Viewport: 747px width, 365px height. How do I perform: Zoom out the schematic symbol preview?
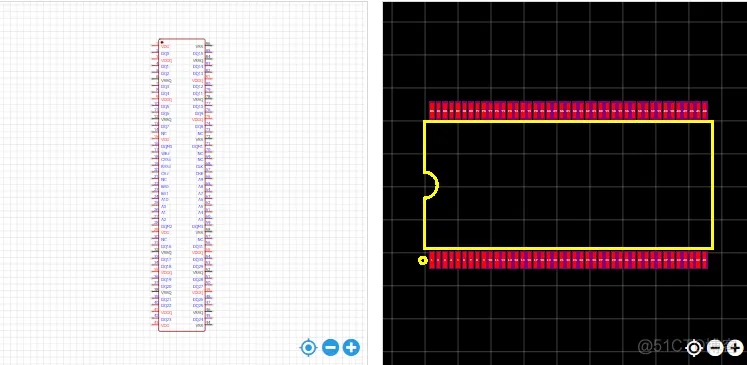tap(330, 347)
